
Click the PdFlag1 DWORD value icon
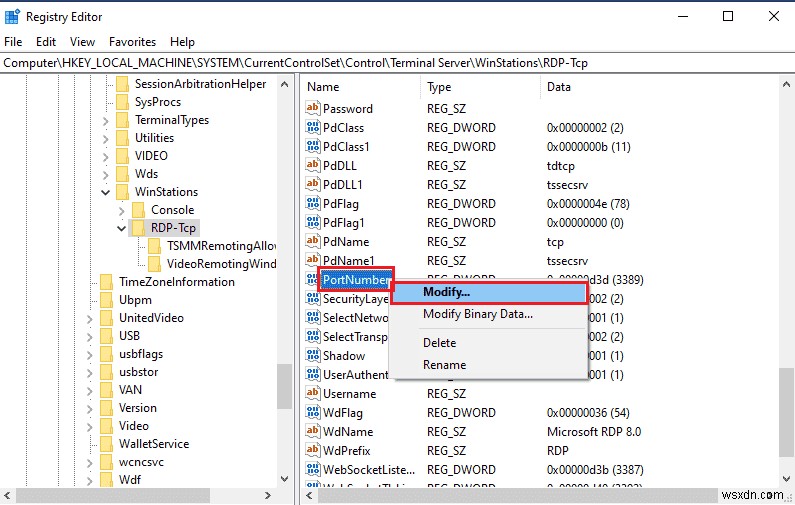(312, 222)
